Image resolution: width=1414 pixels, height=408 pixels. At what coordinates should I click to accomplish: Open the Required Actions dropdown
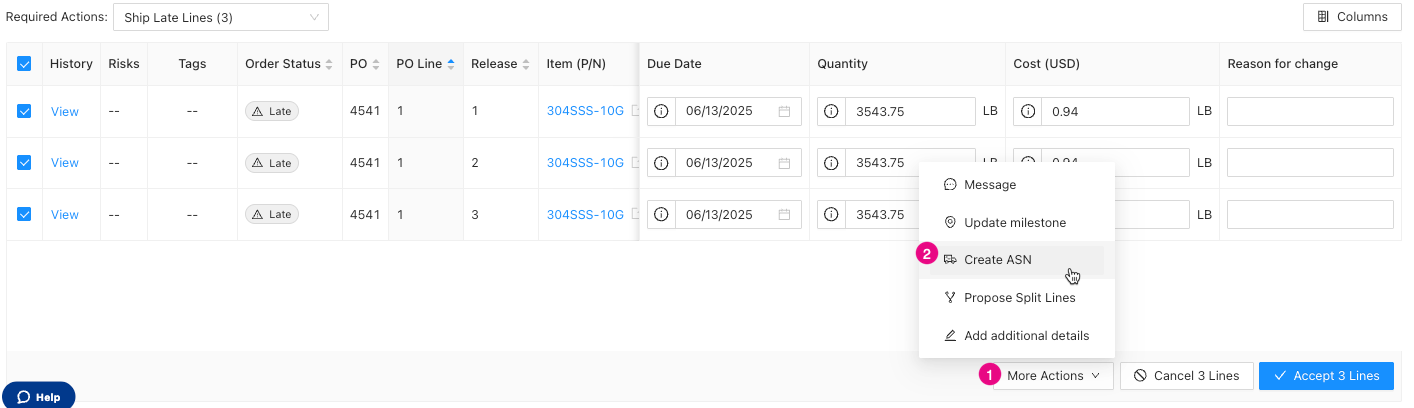(x=220, y=17)
